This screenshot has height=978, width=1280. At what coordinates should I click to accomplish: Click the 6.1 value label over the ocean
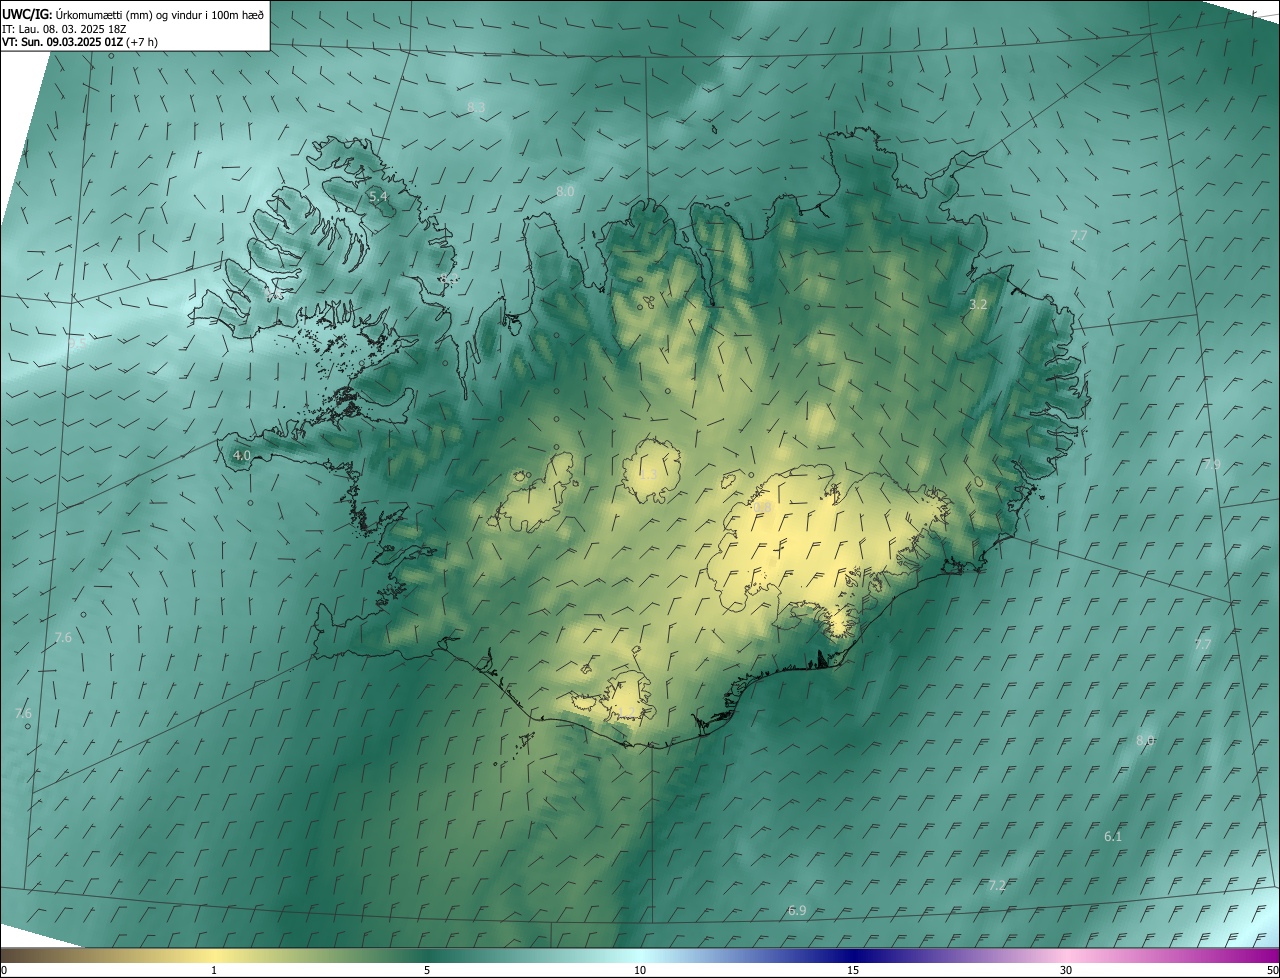pos(1113,836)
